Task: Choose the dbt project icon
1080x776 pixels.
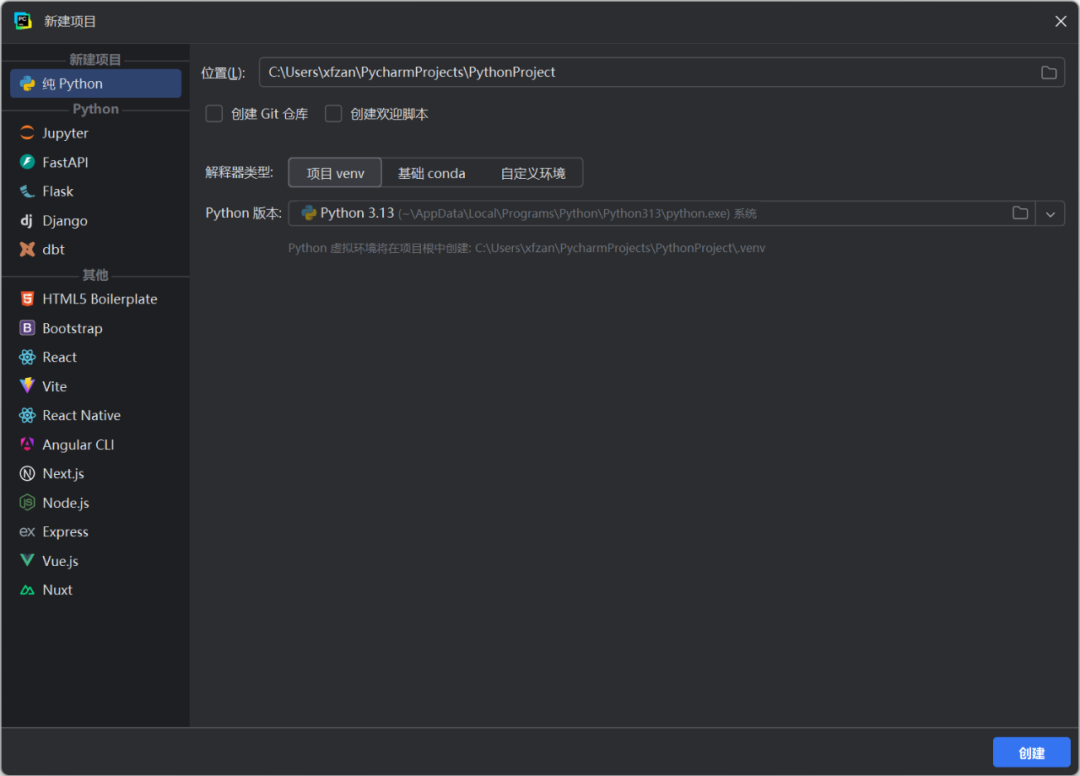Action: pos(28,249)
